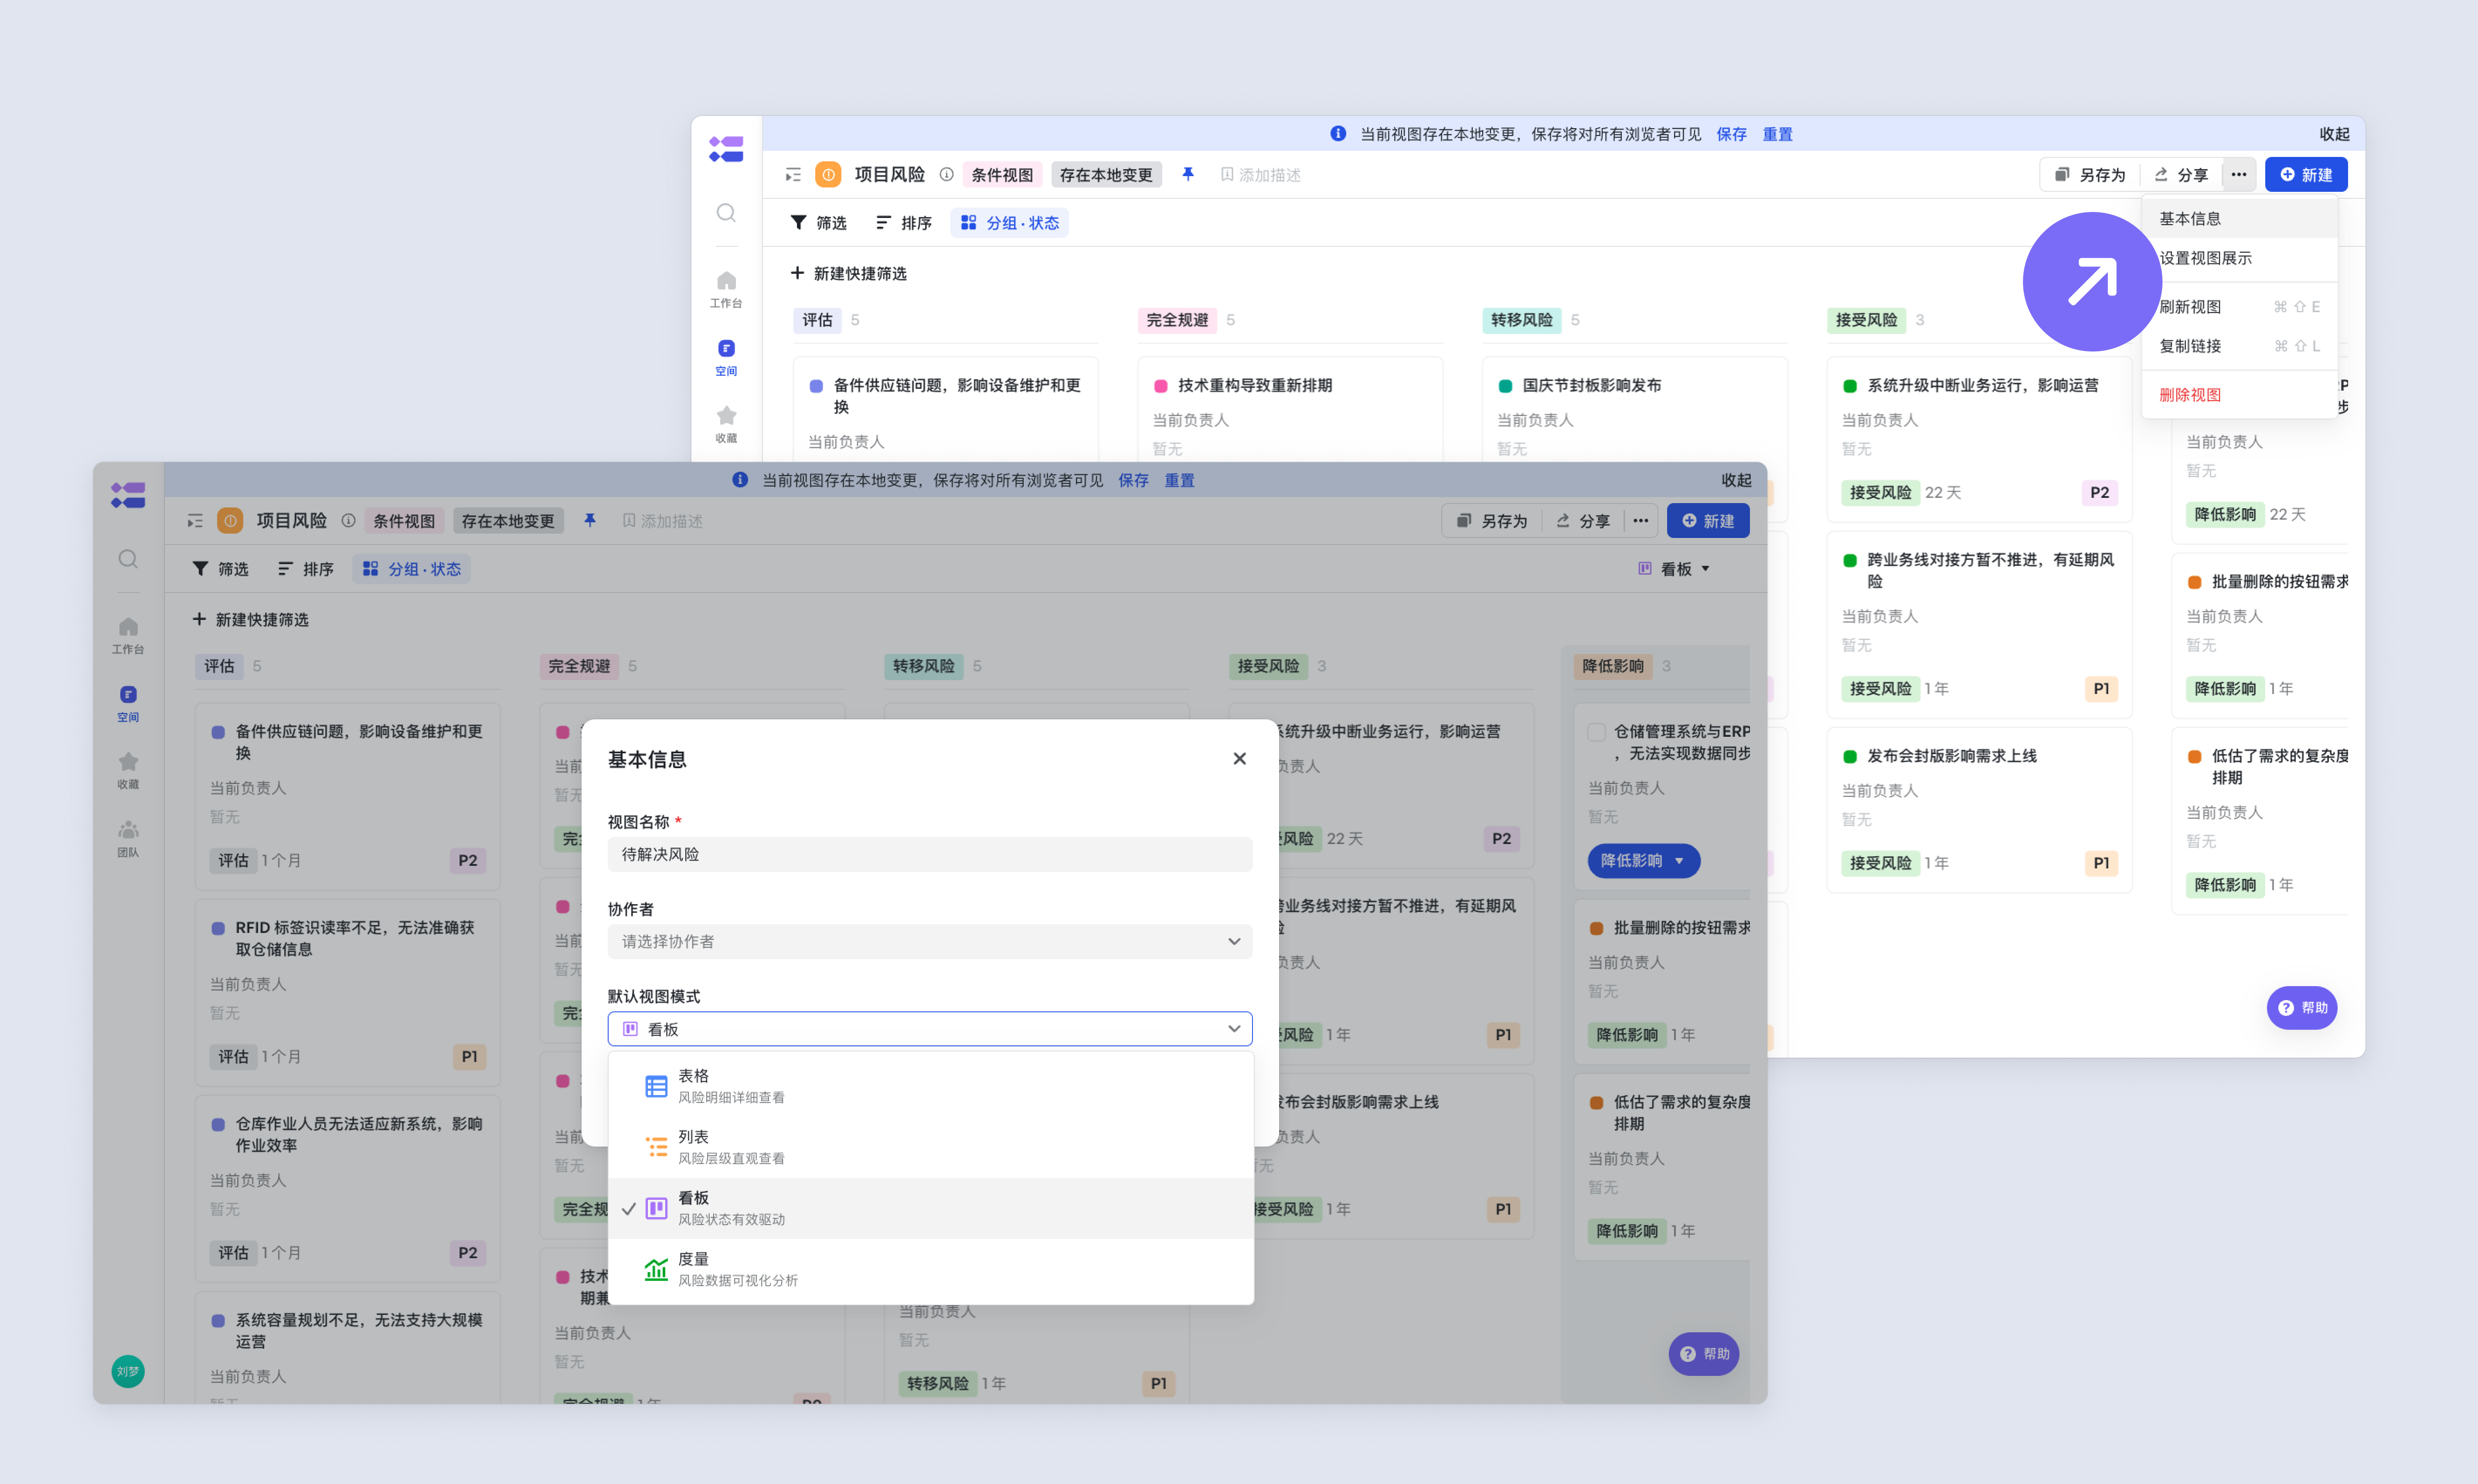Select the checked 看板 option in the list
The width and height of the screenshot is (2478, 1484).
tap(930, 1208)
